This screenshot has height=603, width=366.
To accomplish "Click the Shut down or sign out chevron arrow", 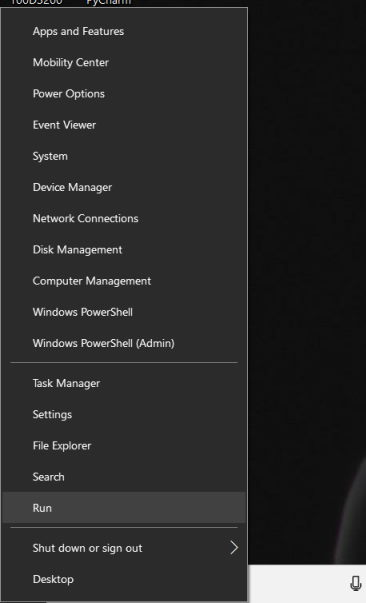I will coord(234,548).
